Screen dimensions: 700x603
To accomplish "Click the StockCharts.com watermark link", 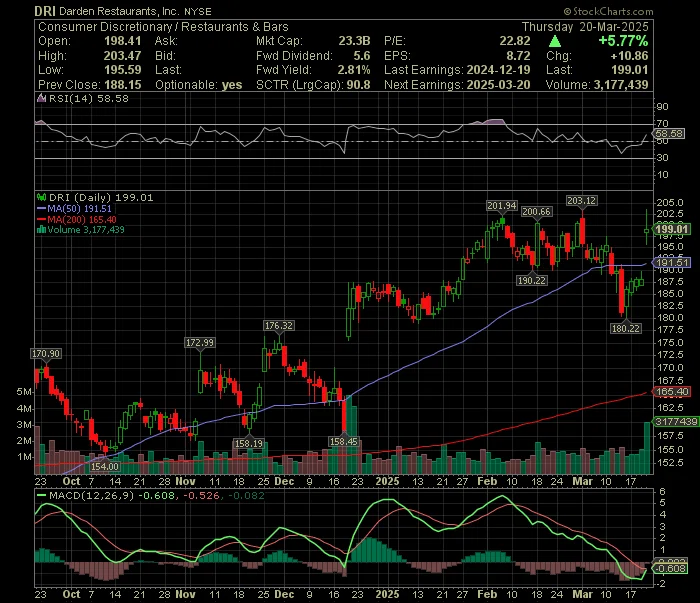I will (608, 11).
